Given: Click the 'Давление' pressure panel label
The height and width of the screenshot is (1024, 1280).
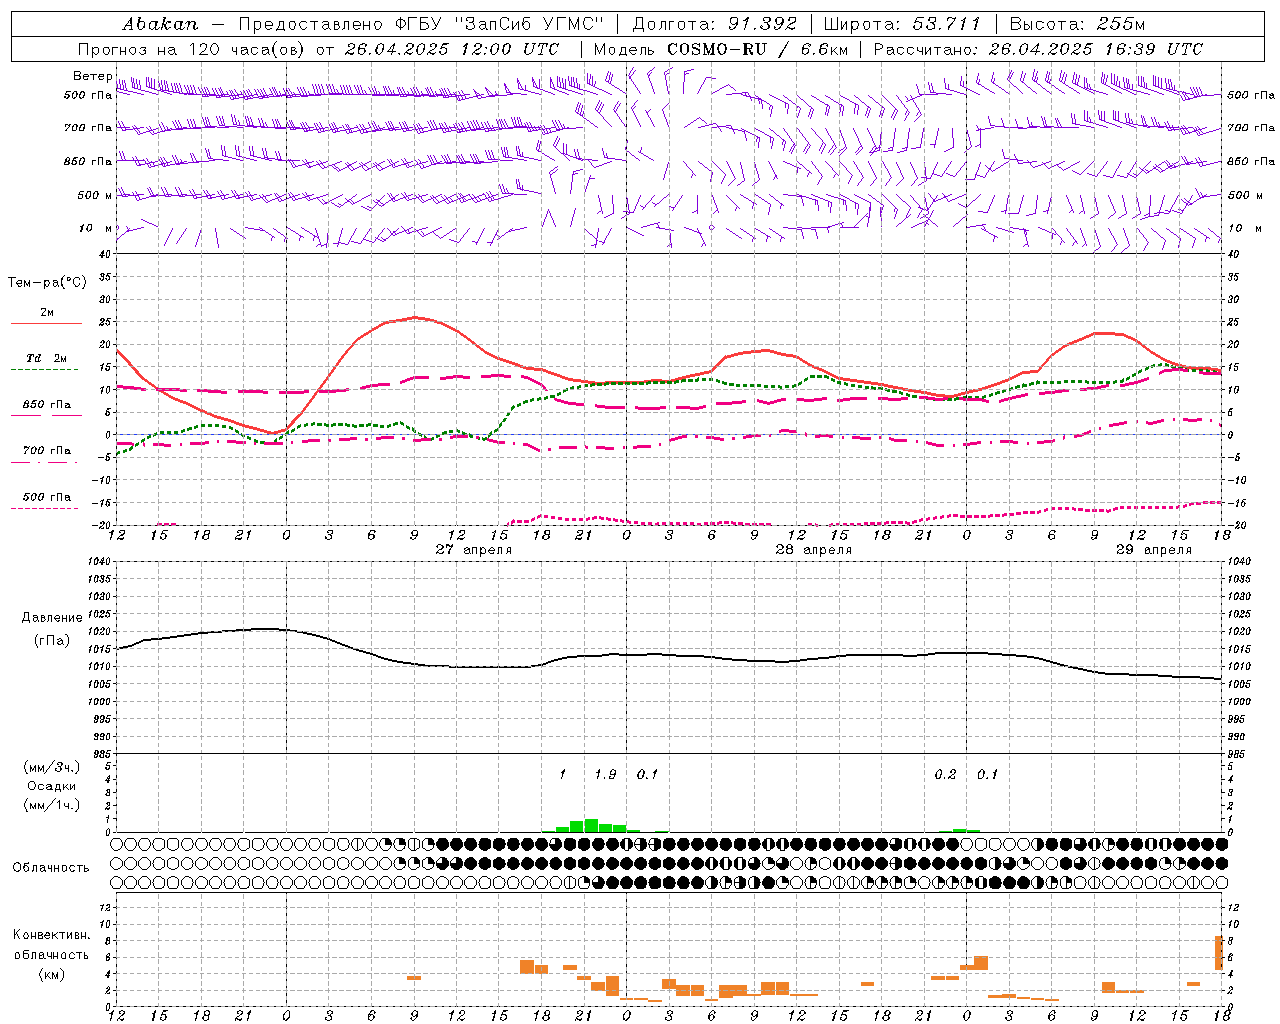Looking at the screenshot, I should click(x=52, y=617).
